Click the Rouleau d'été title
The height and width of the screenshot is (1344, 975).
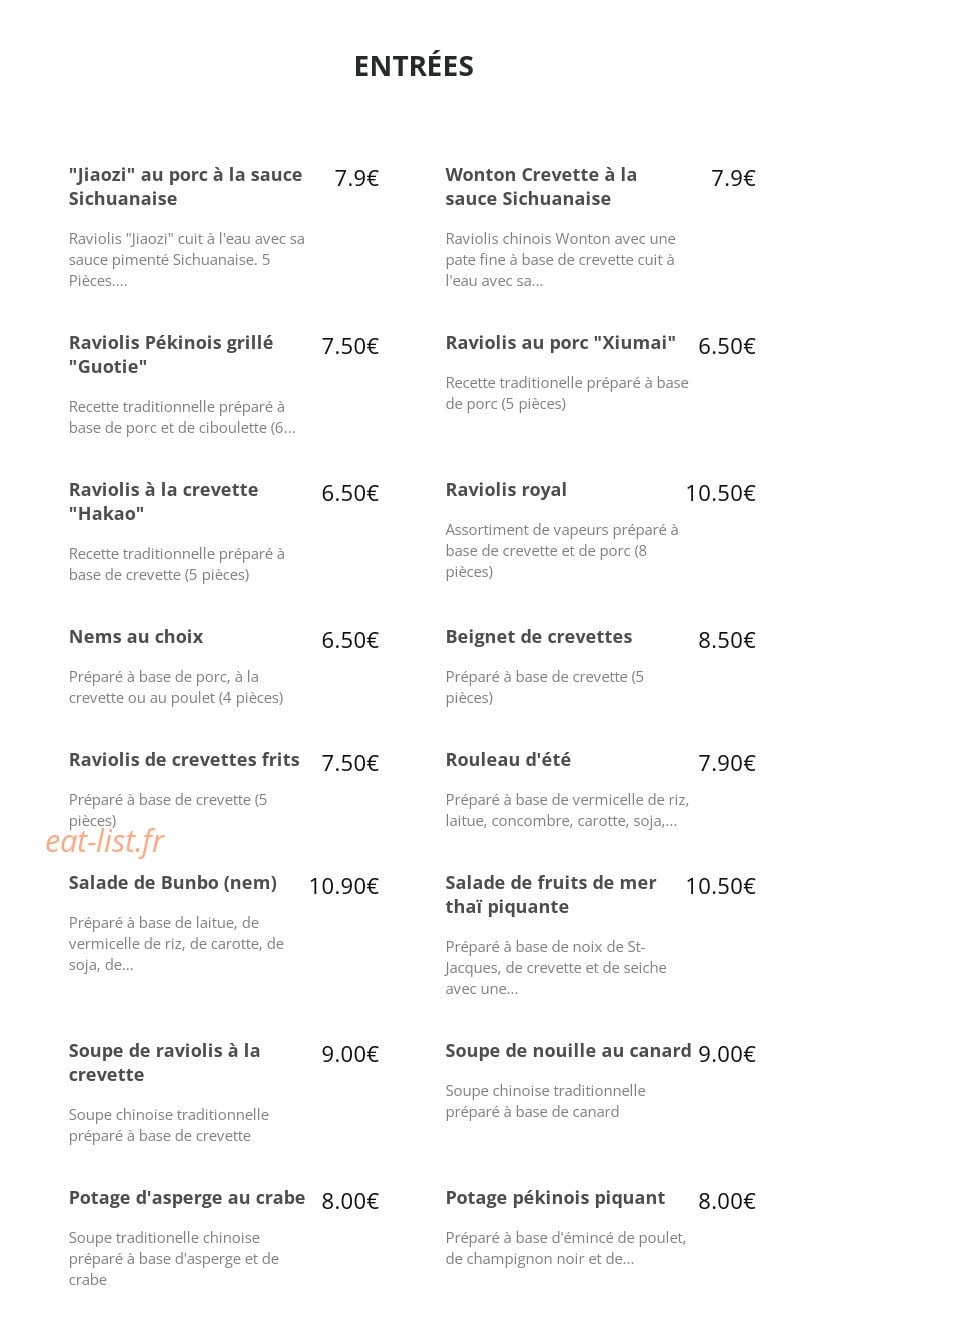tap(508, 759)
